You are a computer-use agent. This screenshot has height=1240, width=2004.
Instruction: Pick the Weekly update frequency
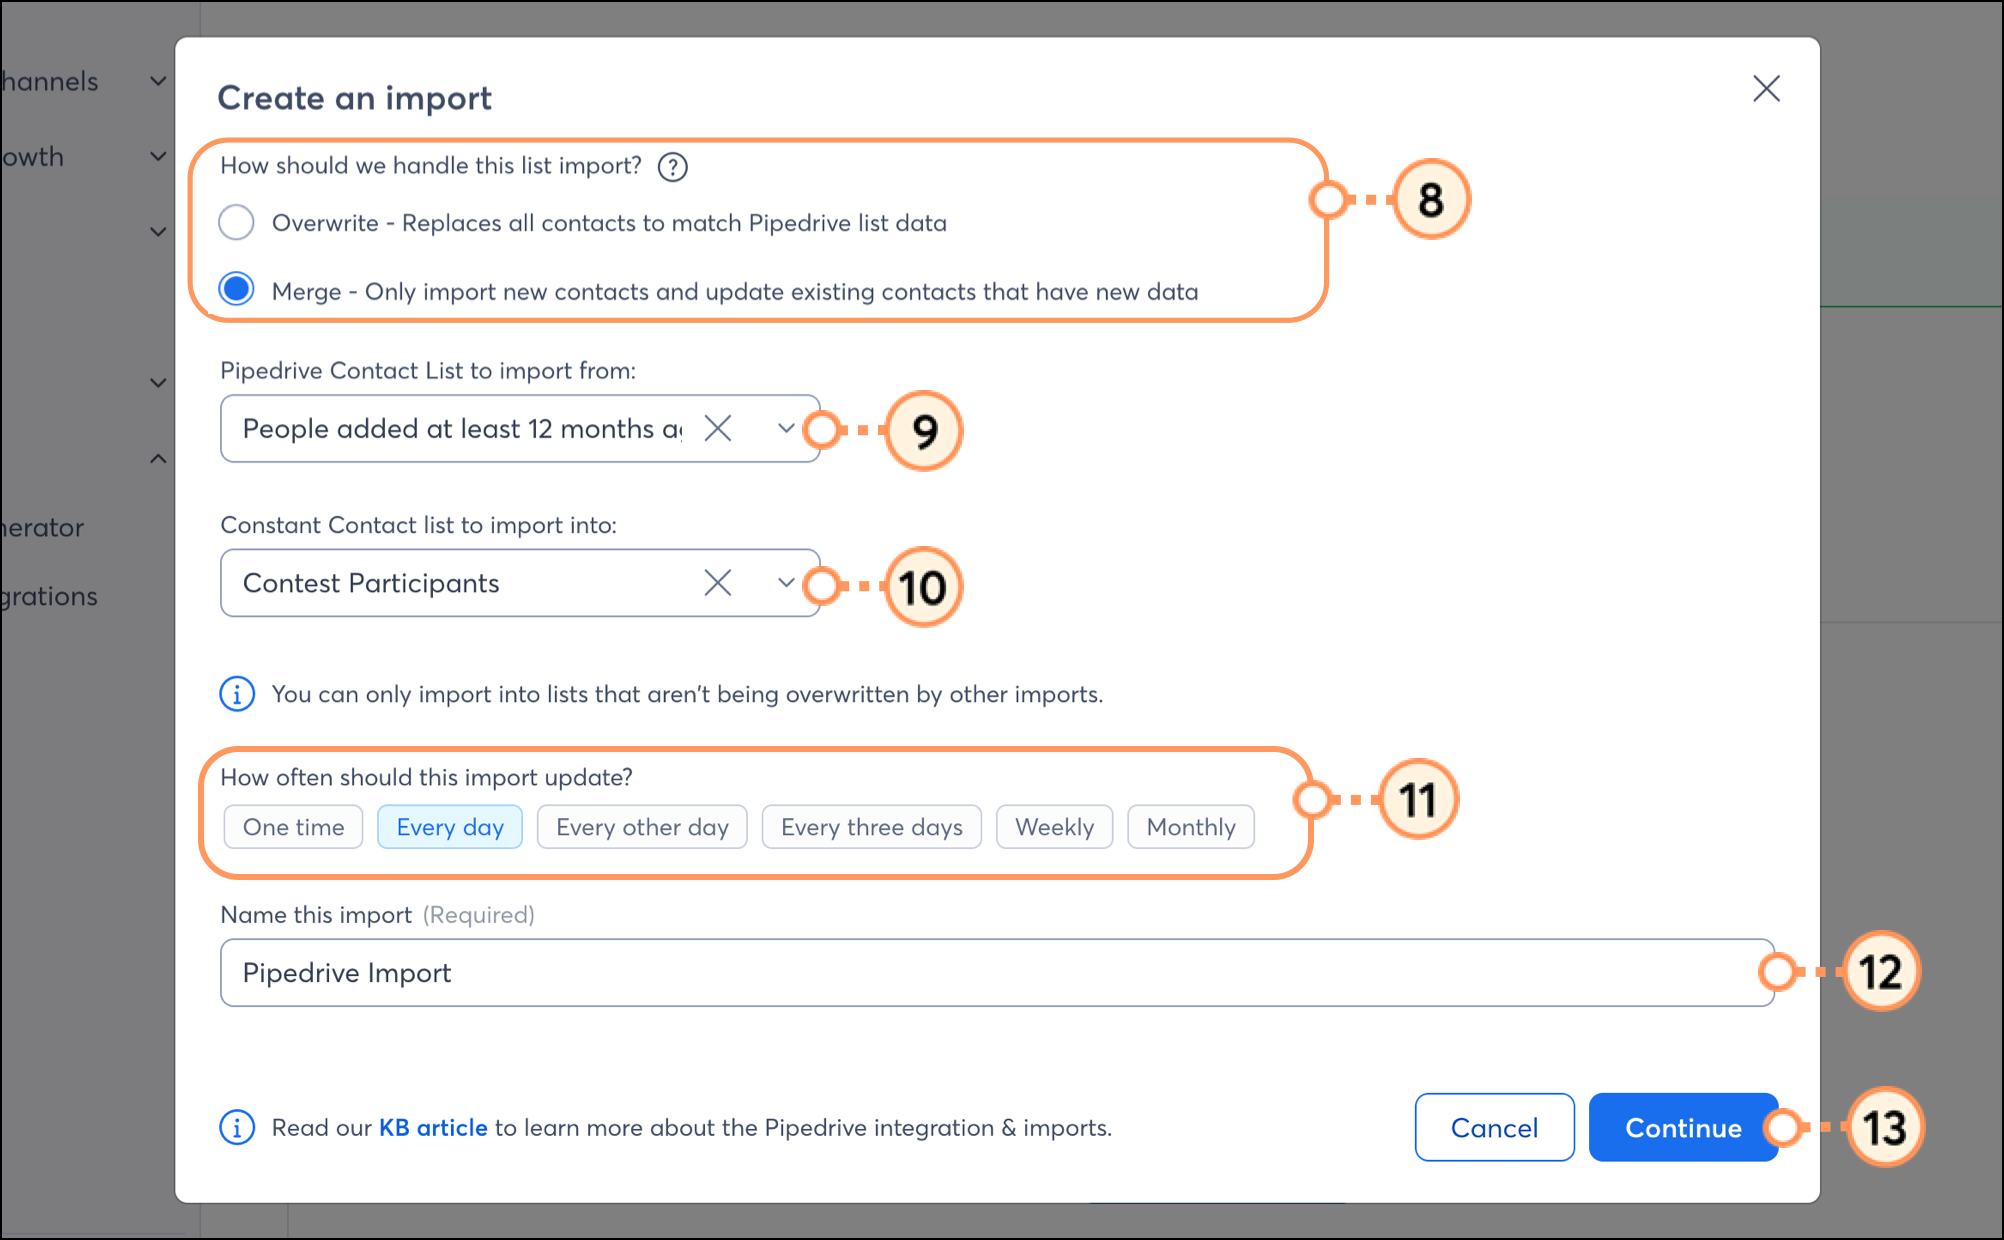coord(1054,827)
